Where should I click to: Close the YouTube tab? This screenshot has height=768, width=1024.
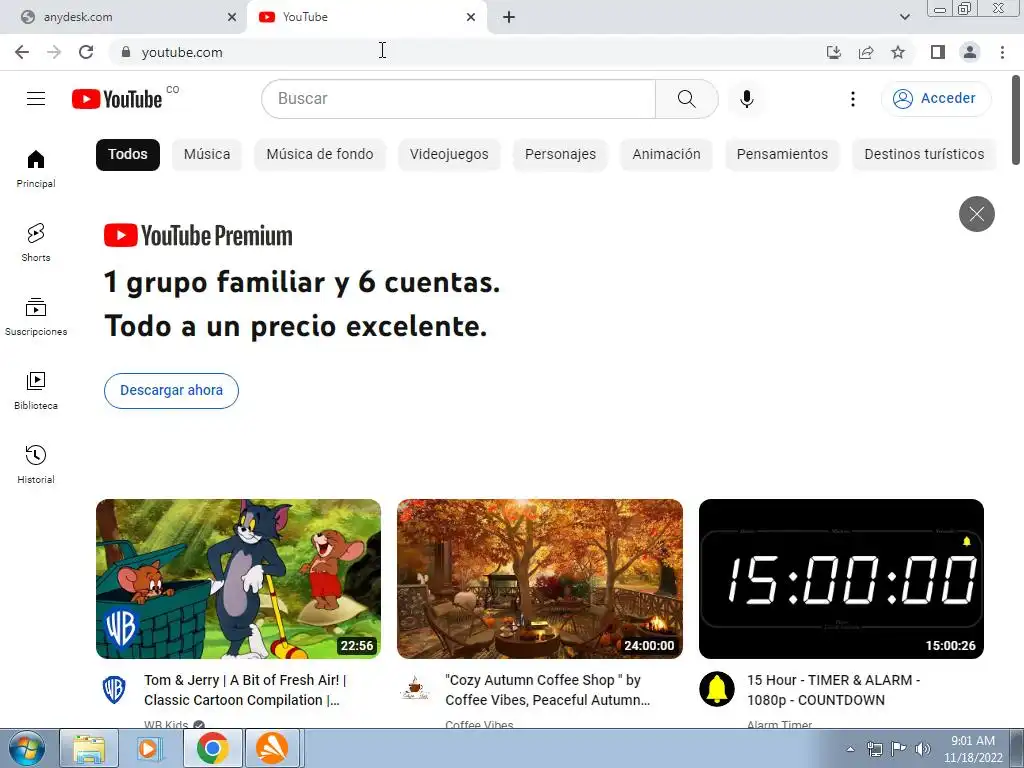coord(471,17)
